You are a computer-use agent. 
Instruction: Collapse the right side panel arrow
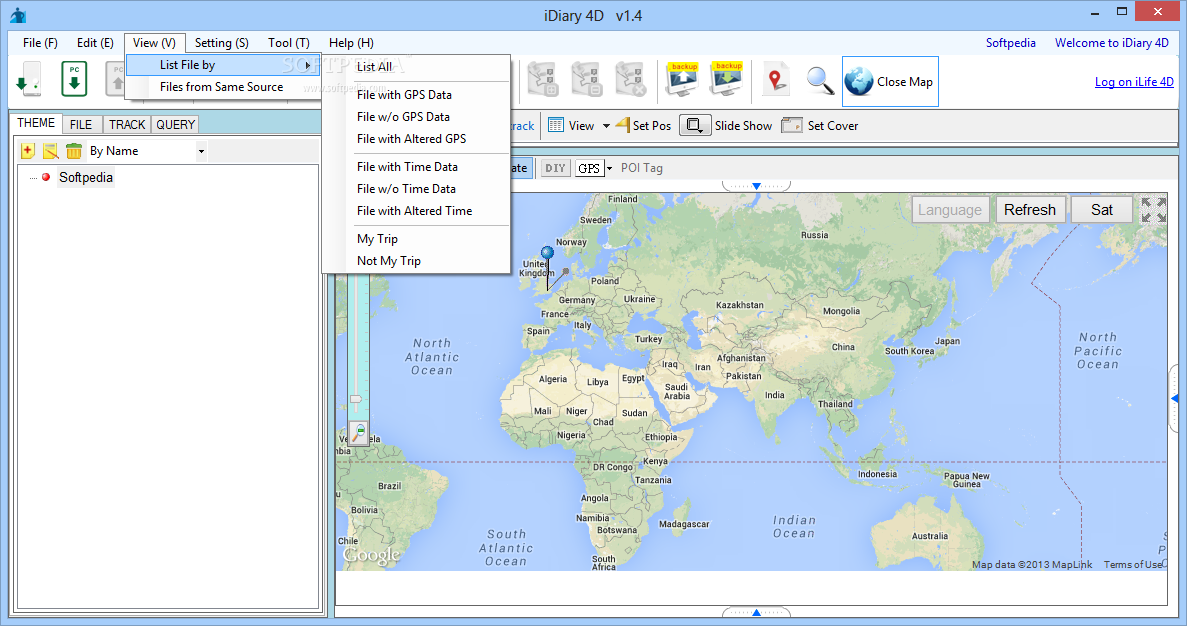(x=1175, y=398)
